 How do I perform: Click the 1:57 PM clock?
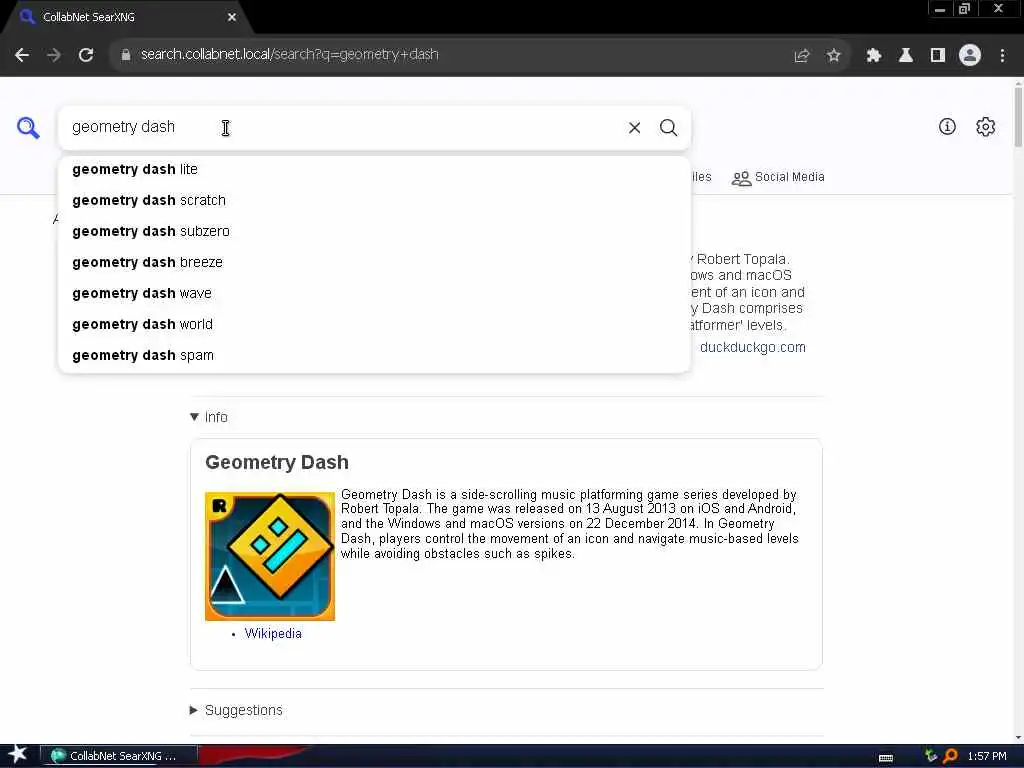coord(986,756)
